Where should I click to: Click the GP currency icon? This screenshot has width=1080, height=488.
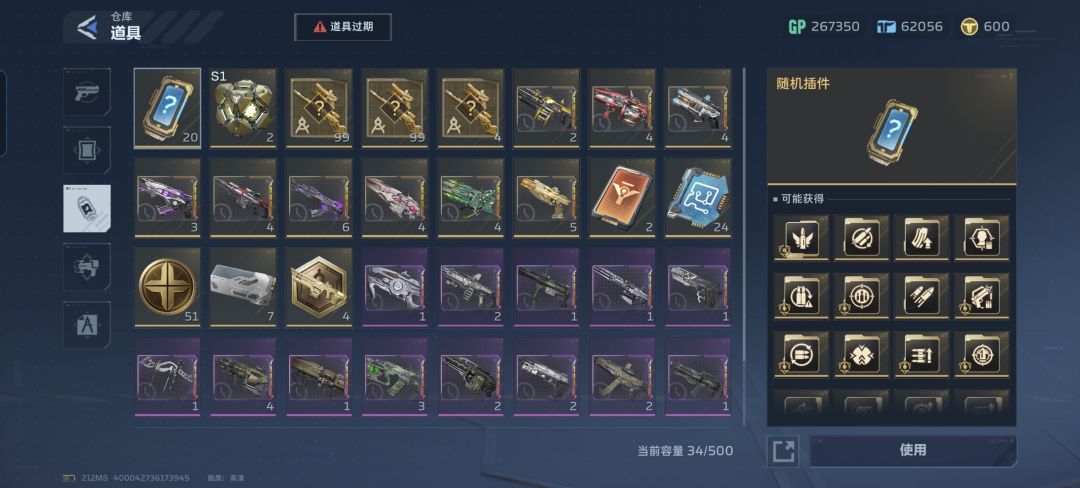[x=797, y=27]
